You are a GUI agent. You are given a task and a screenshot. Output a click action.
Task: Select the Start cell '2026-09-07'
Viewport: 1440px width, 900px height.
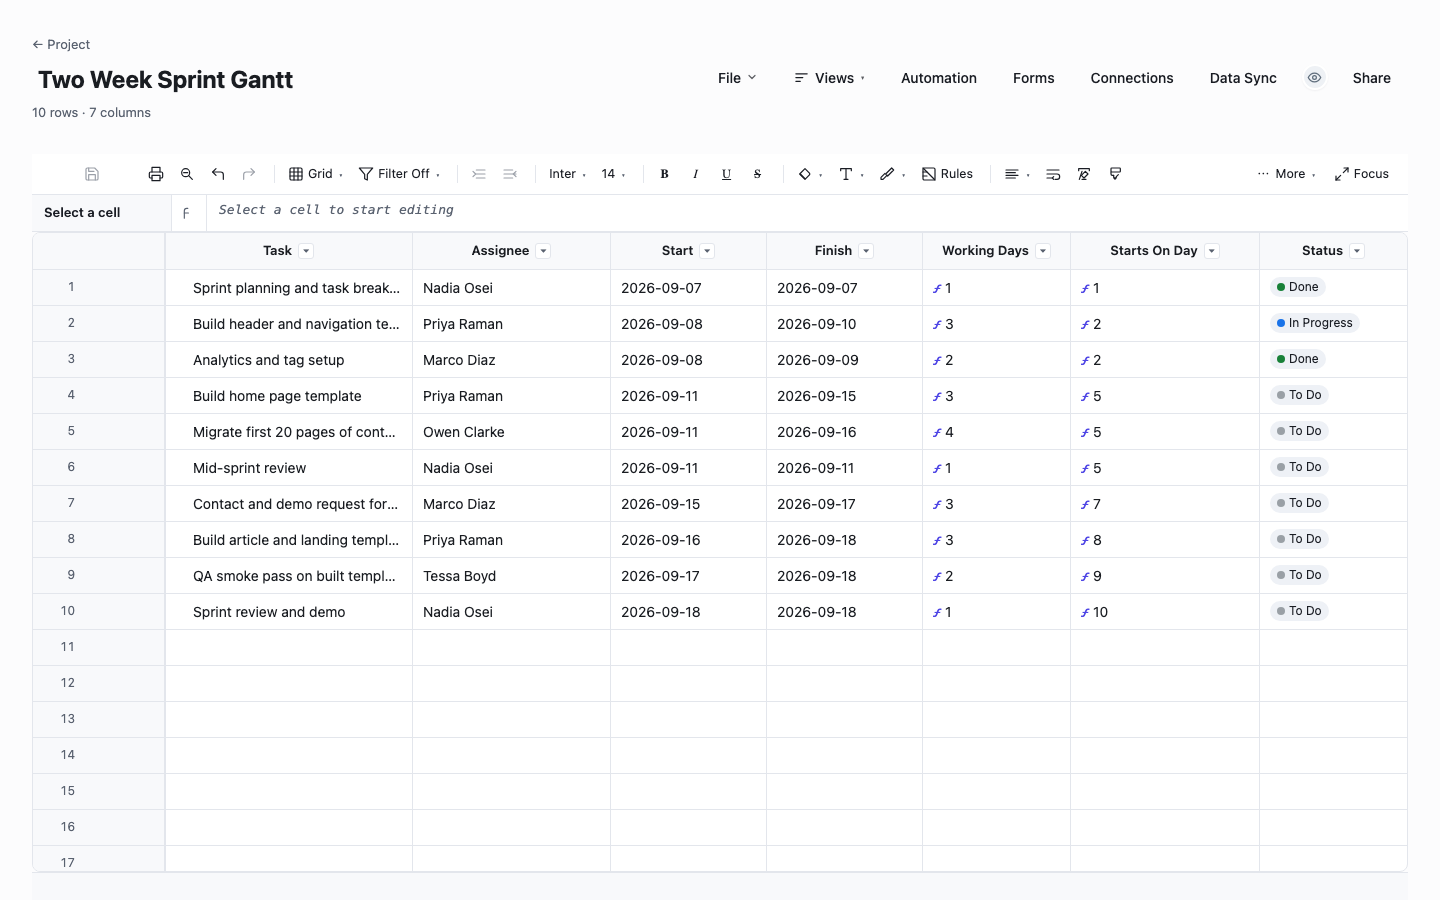click(x=688, y=288)
